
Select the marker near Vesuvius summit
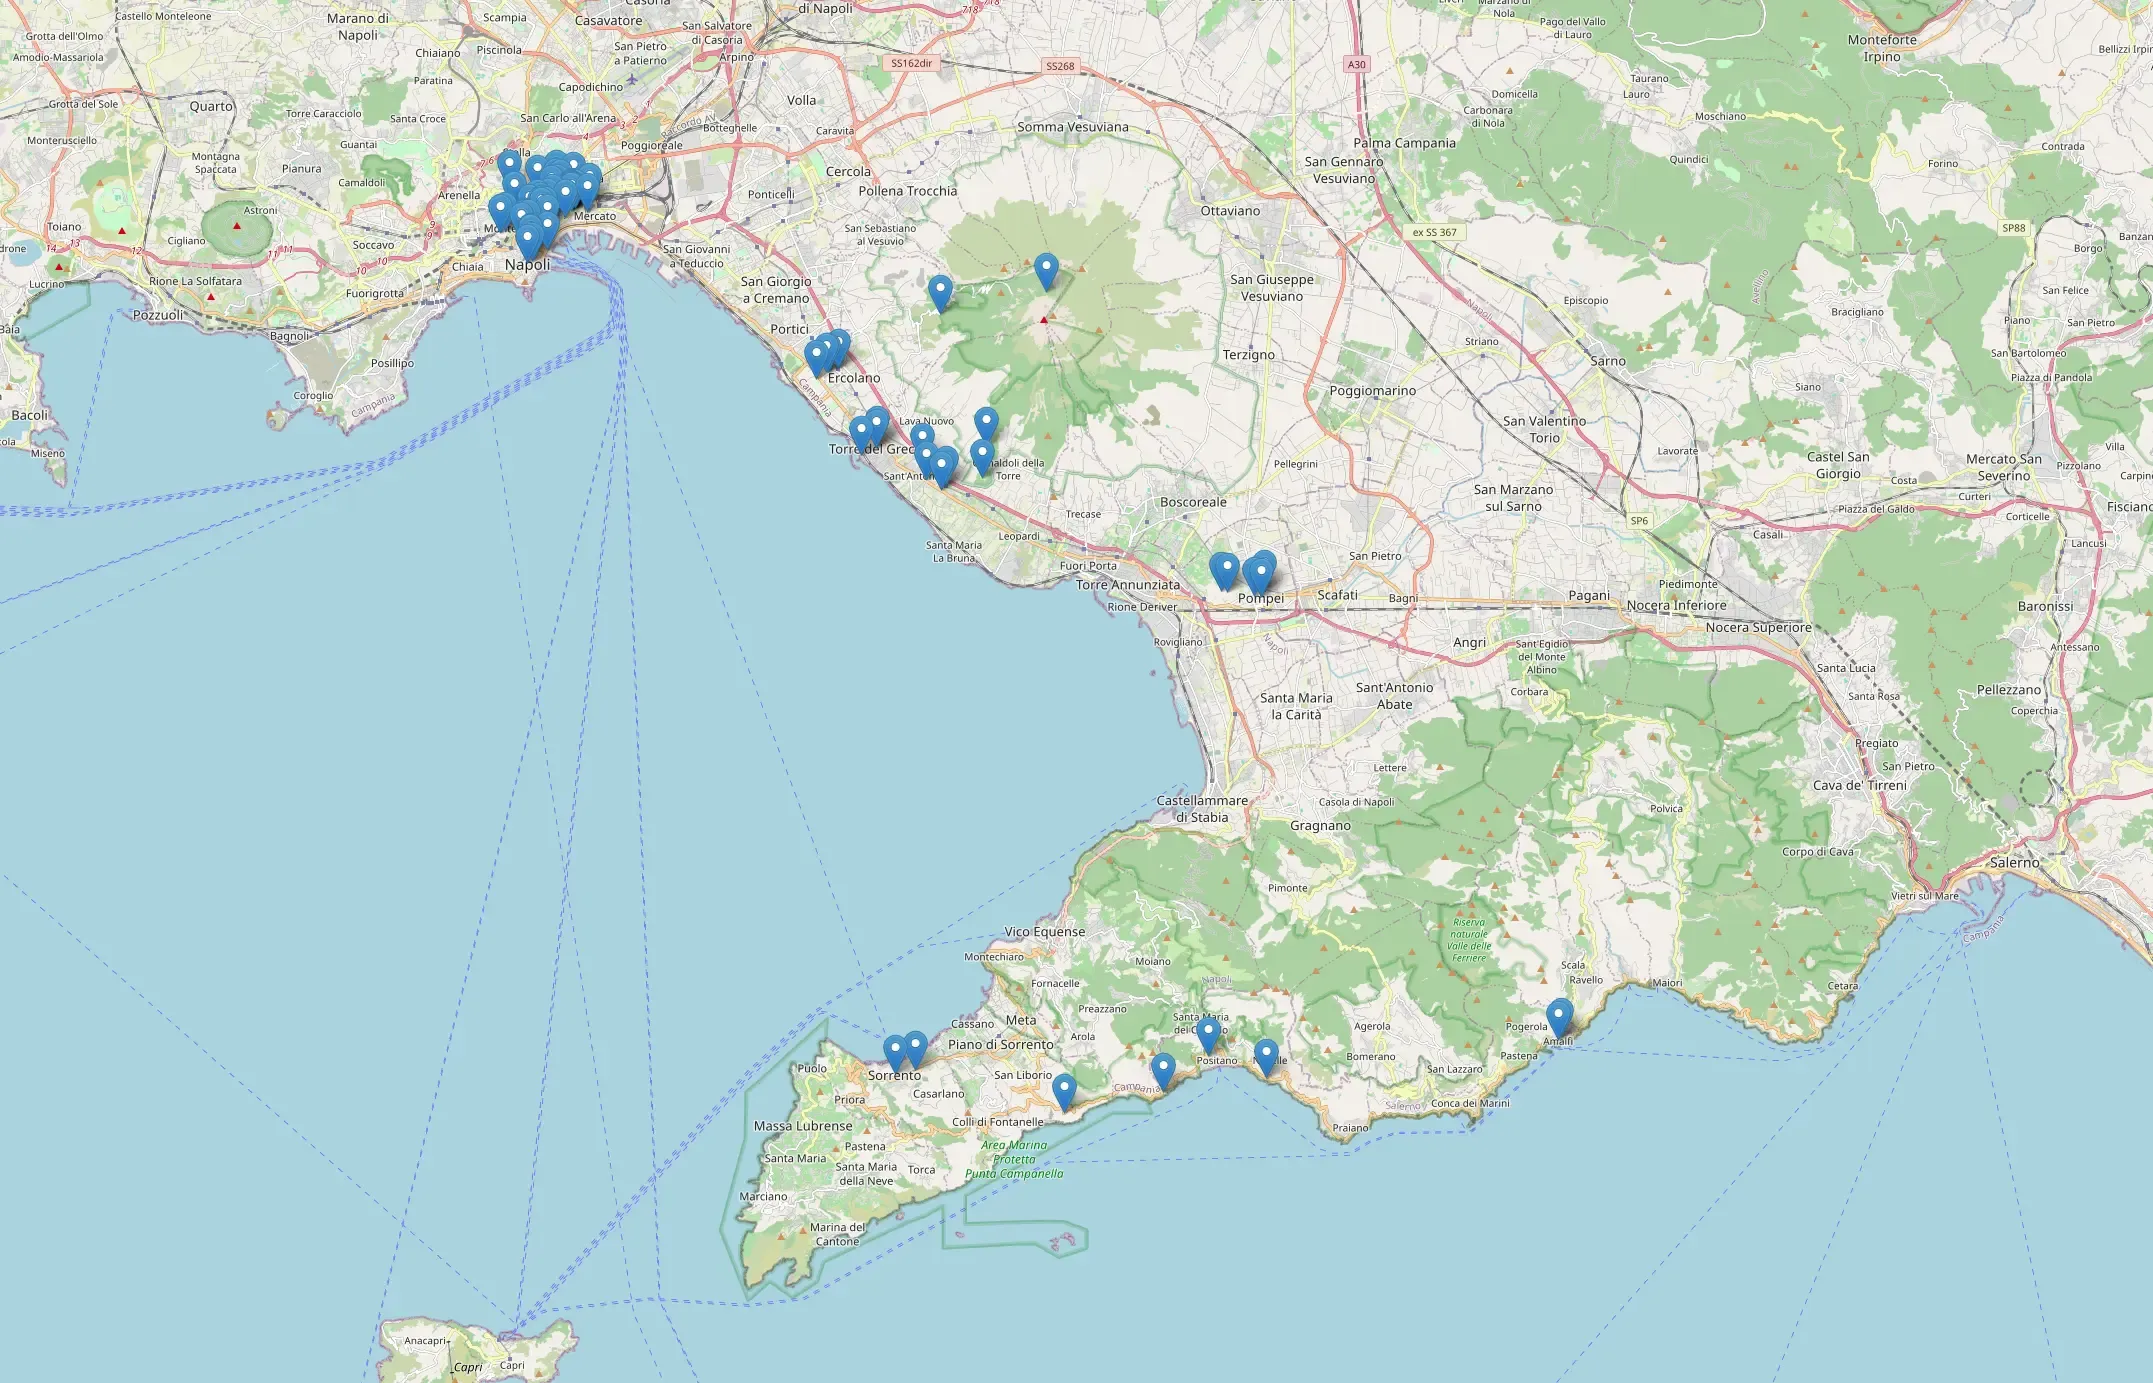[x=1045, y=269]
